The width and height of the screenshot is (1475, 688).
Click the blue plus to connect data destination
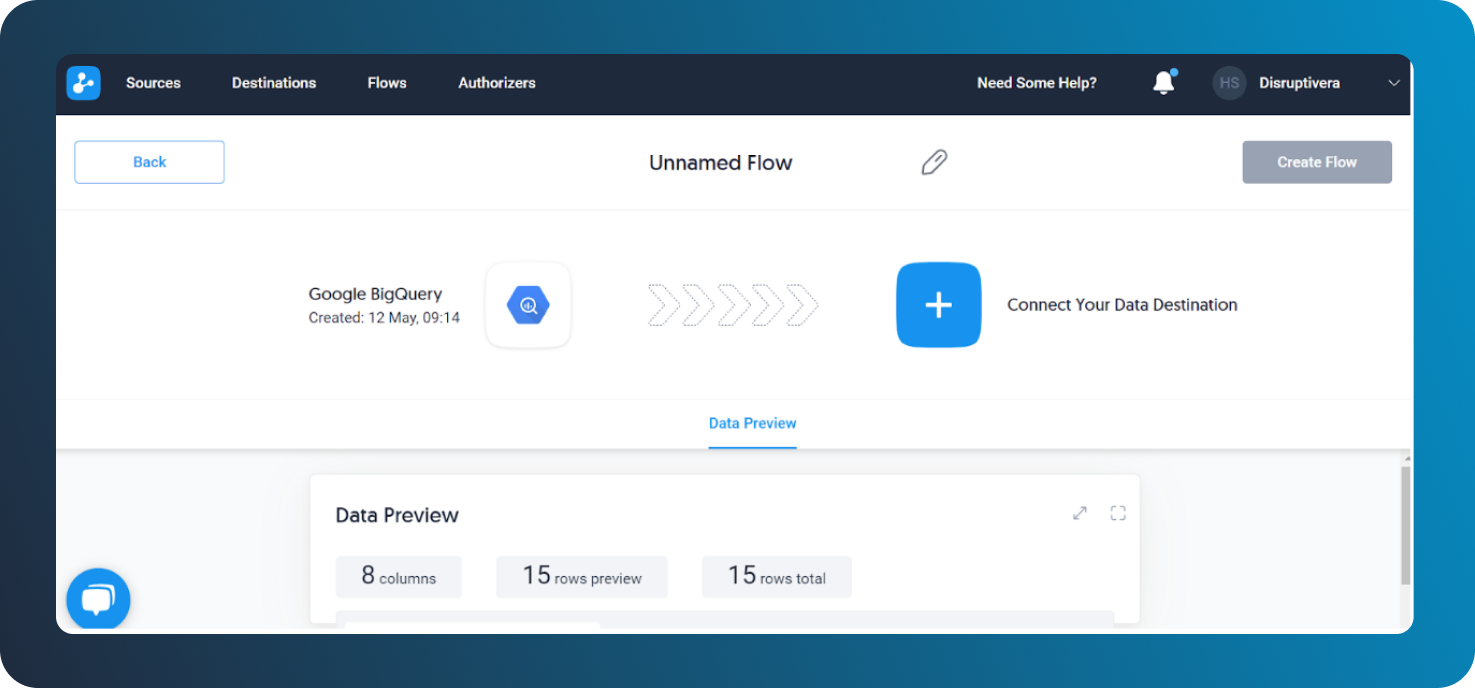[938, 305]
